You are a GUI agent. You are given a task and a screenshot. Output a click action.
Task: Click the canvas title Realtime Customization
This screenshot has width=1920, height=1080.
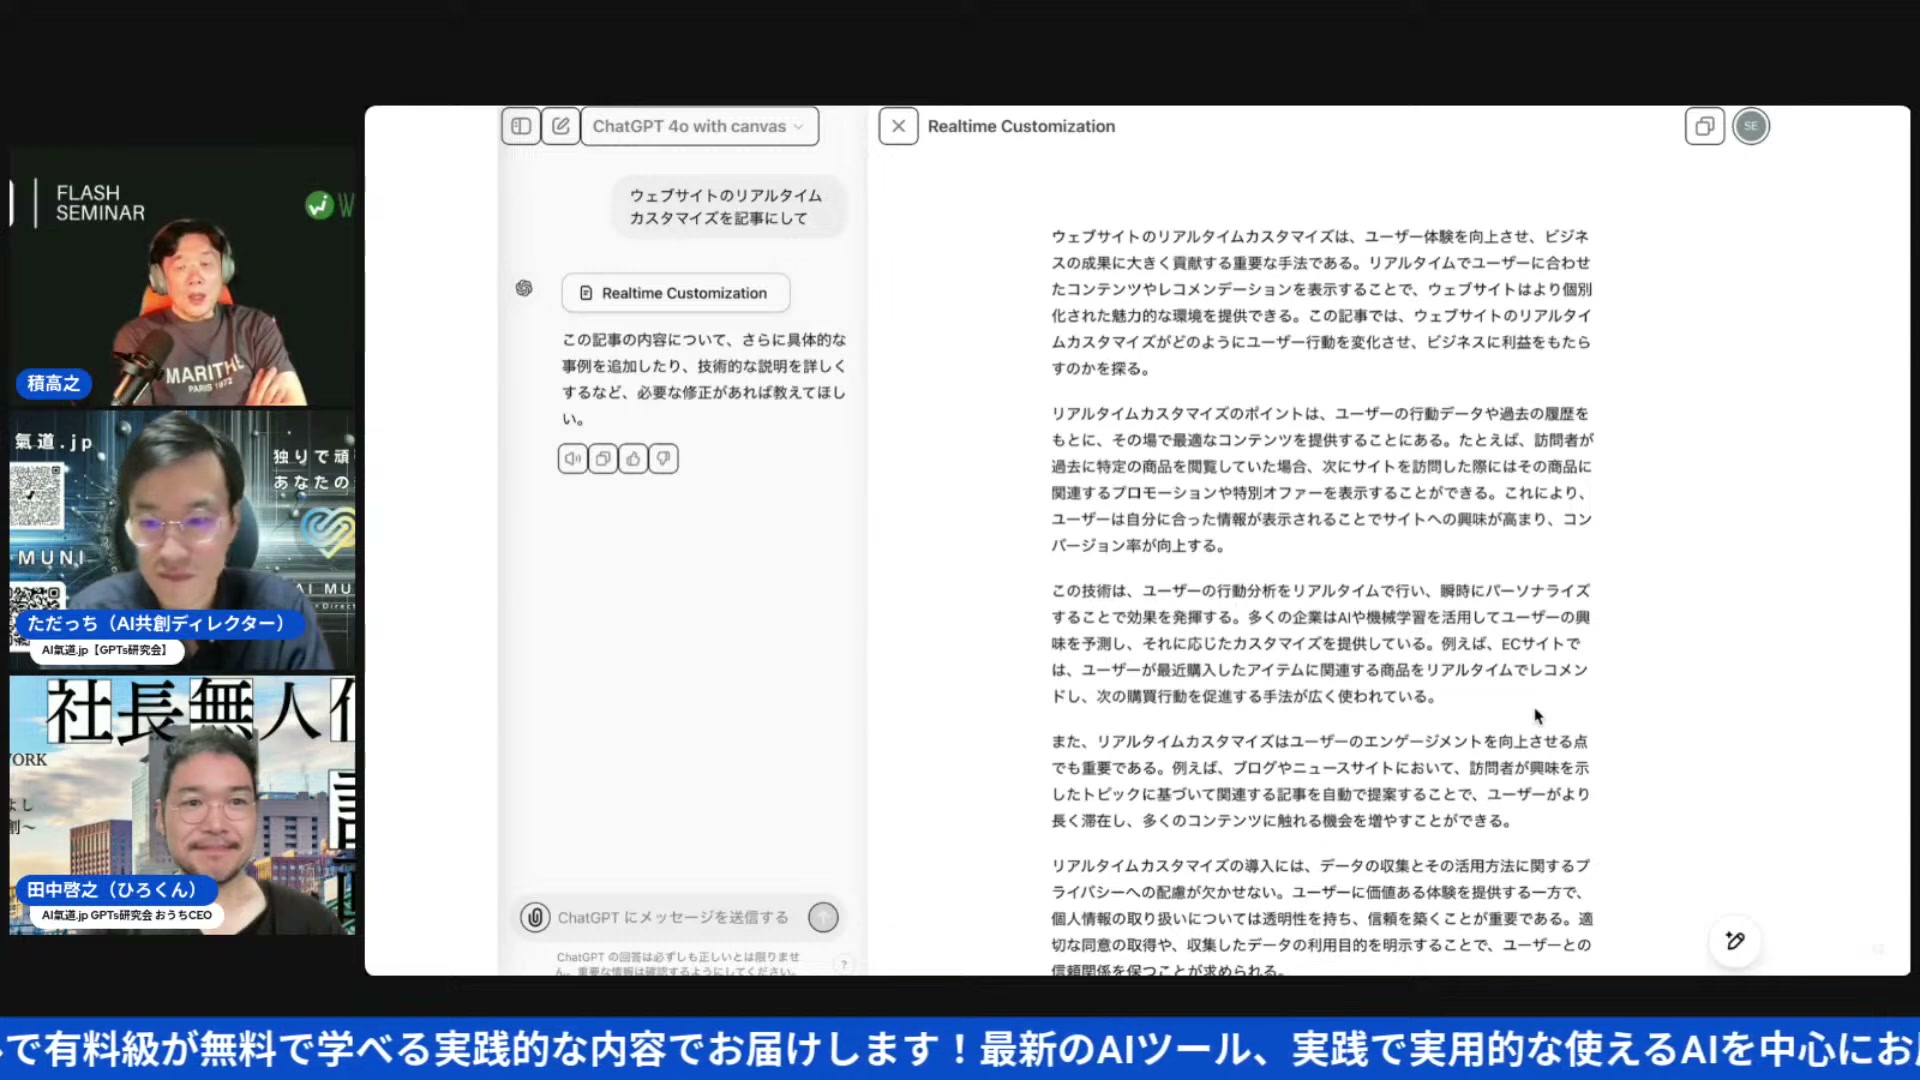(x=1021, y=126)
